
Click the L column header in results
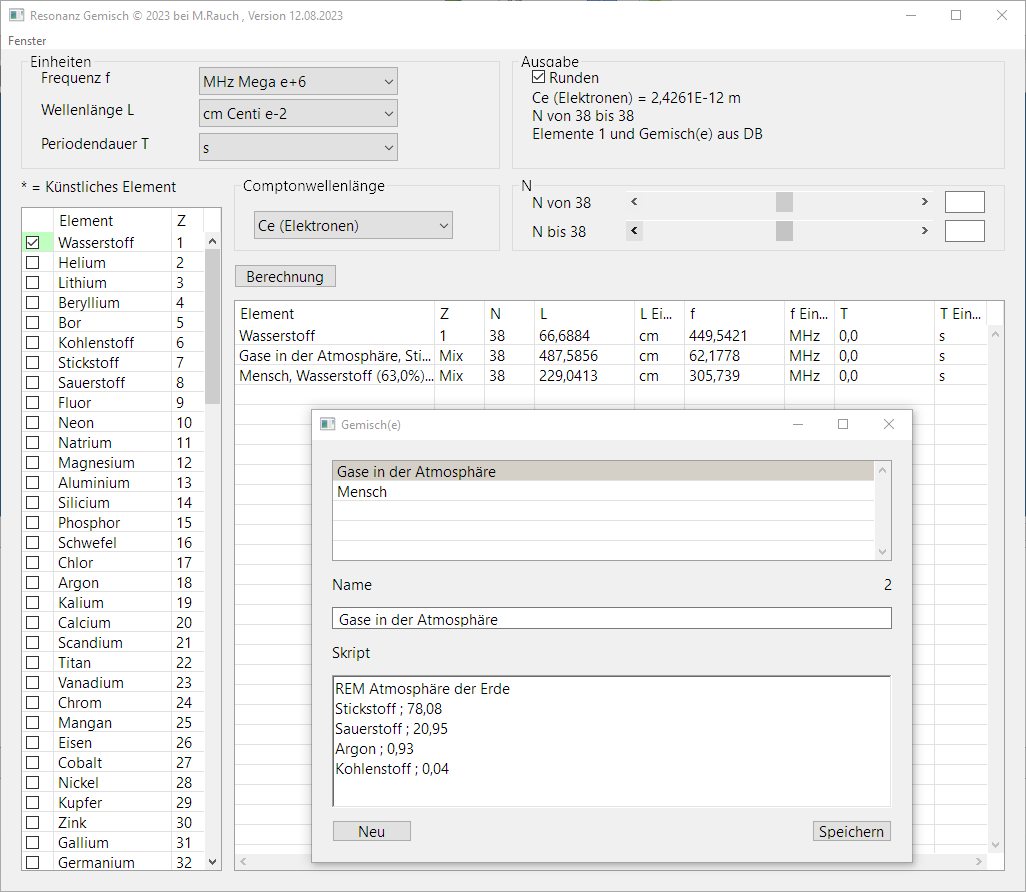(x=584, y=314)
